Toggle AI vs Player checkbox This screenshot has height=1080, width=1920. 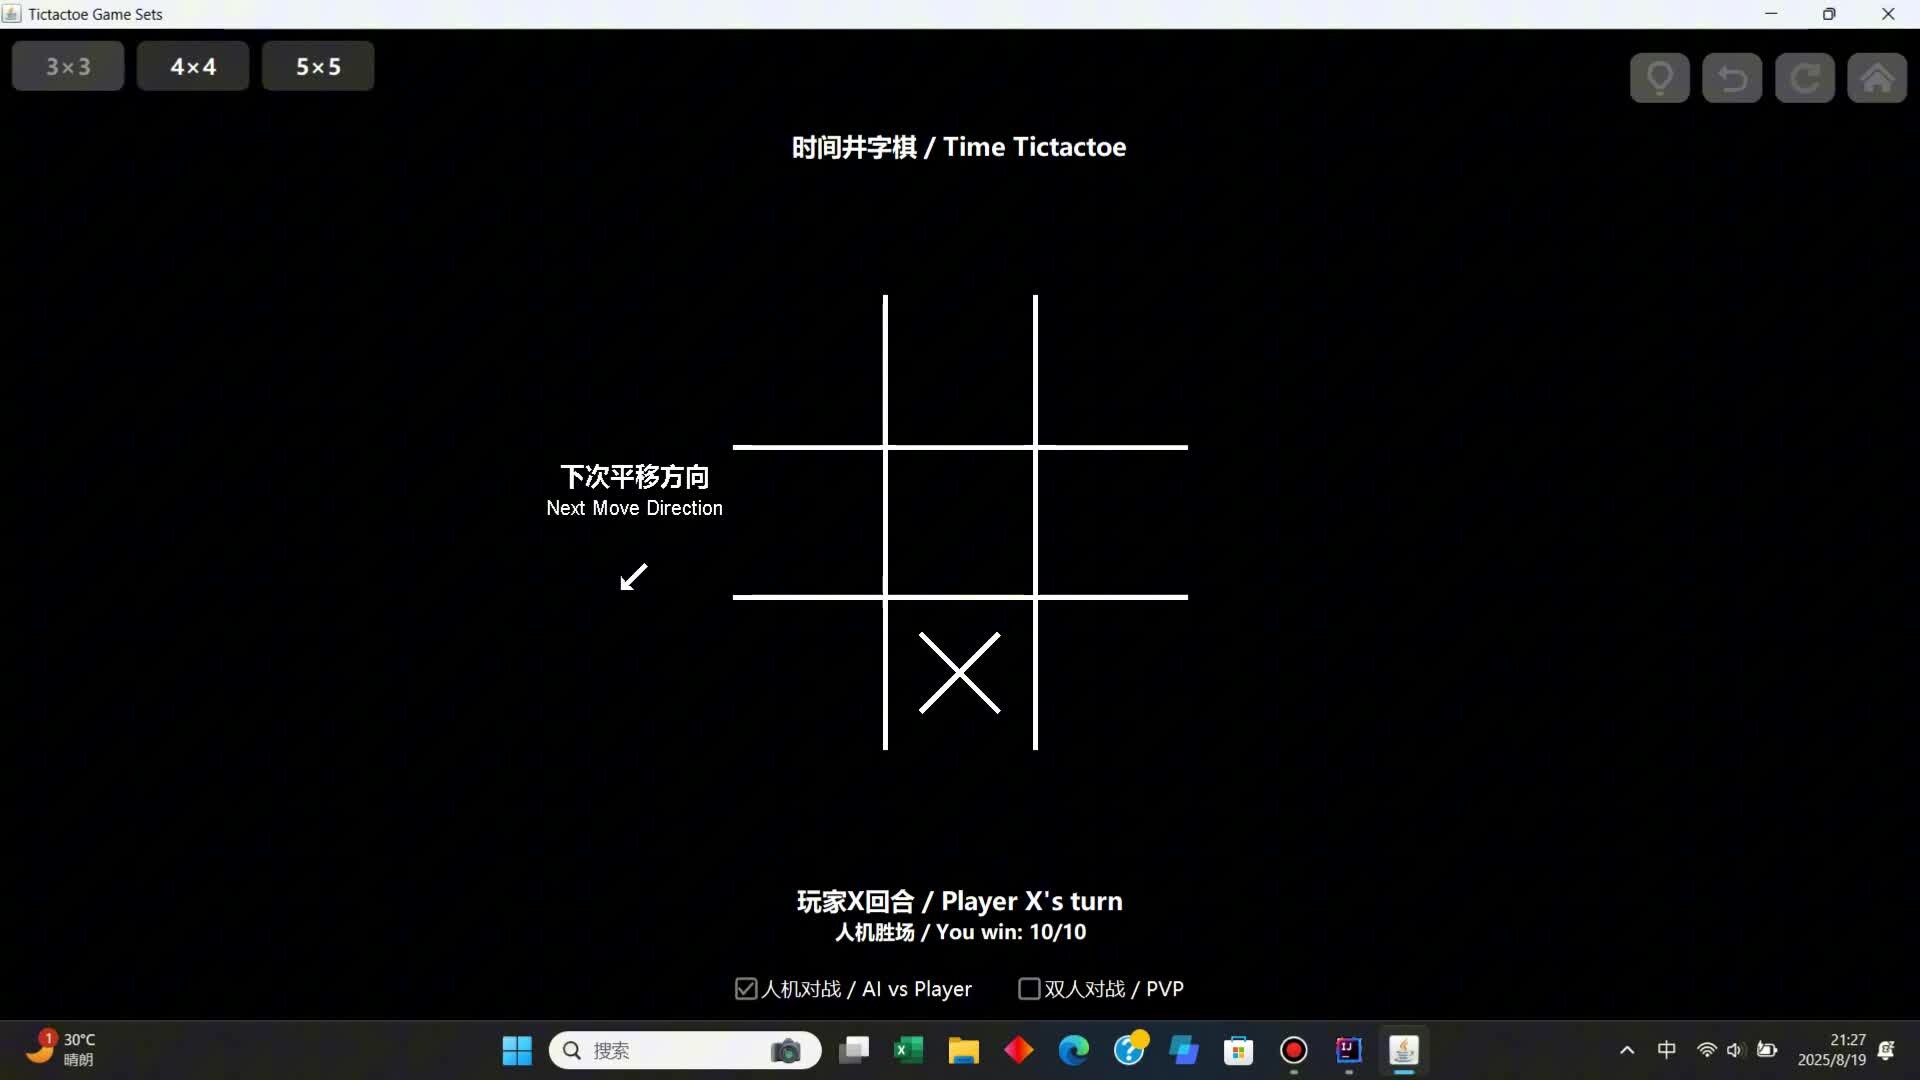(x=746, y=989)
